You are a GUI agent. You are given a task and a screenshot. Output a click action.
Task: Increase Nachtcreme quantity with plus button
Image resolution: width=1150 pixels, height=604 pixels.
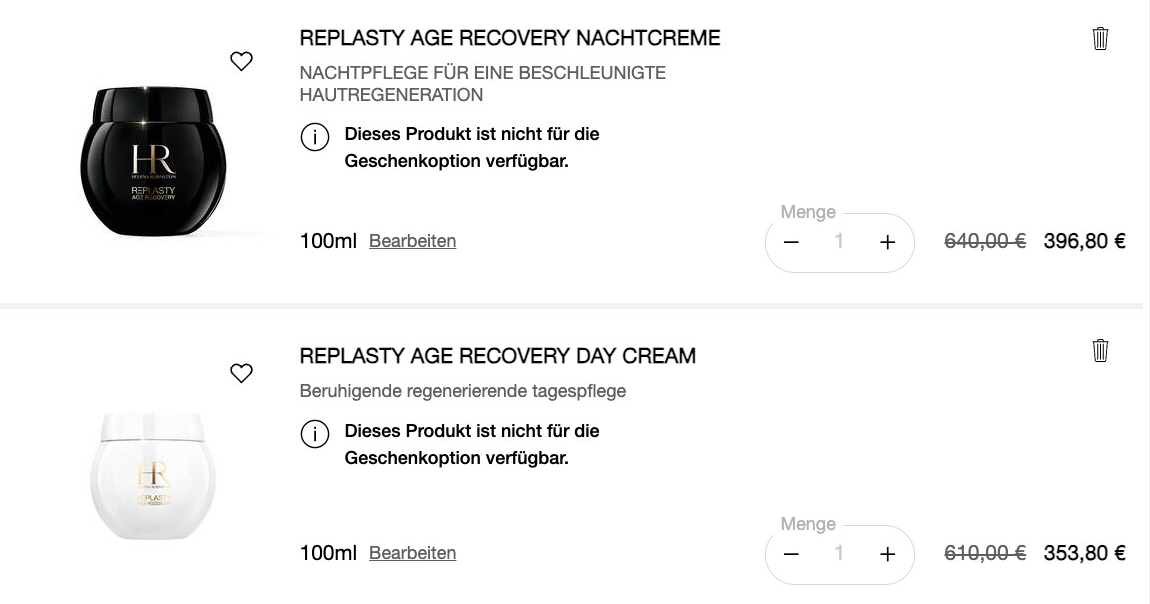pyautogui.click(x=887, y=242)
